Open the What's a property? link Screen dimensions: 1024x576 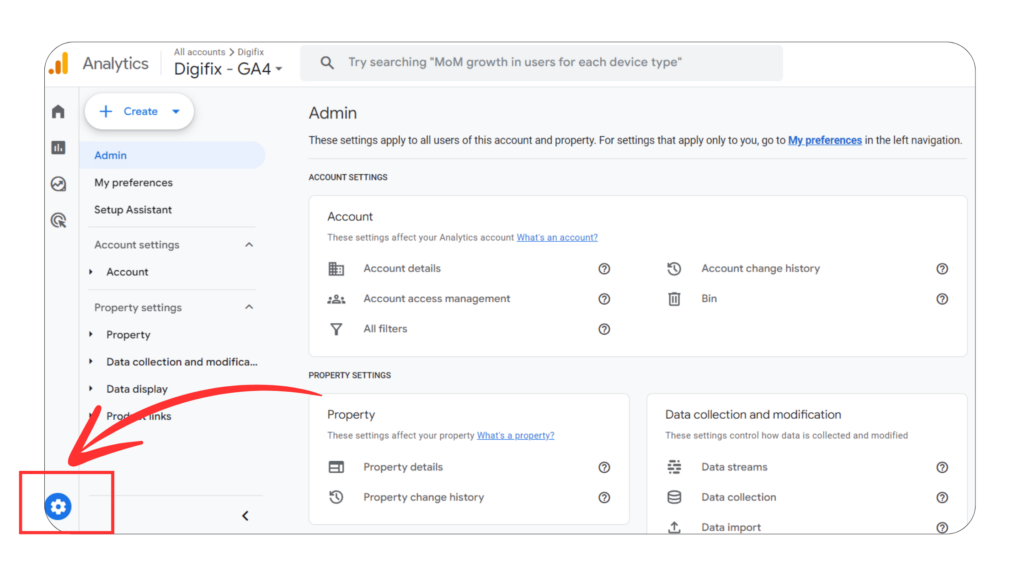[515, 436]
